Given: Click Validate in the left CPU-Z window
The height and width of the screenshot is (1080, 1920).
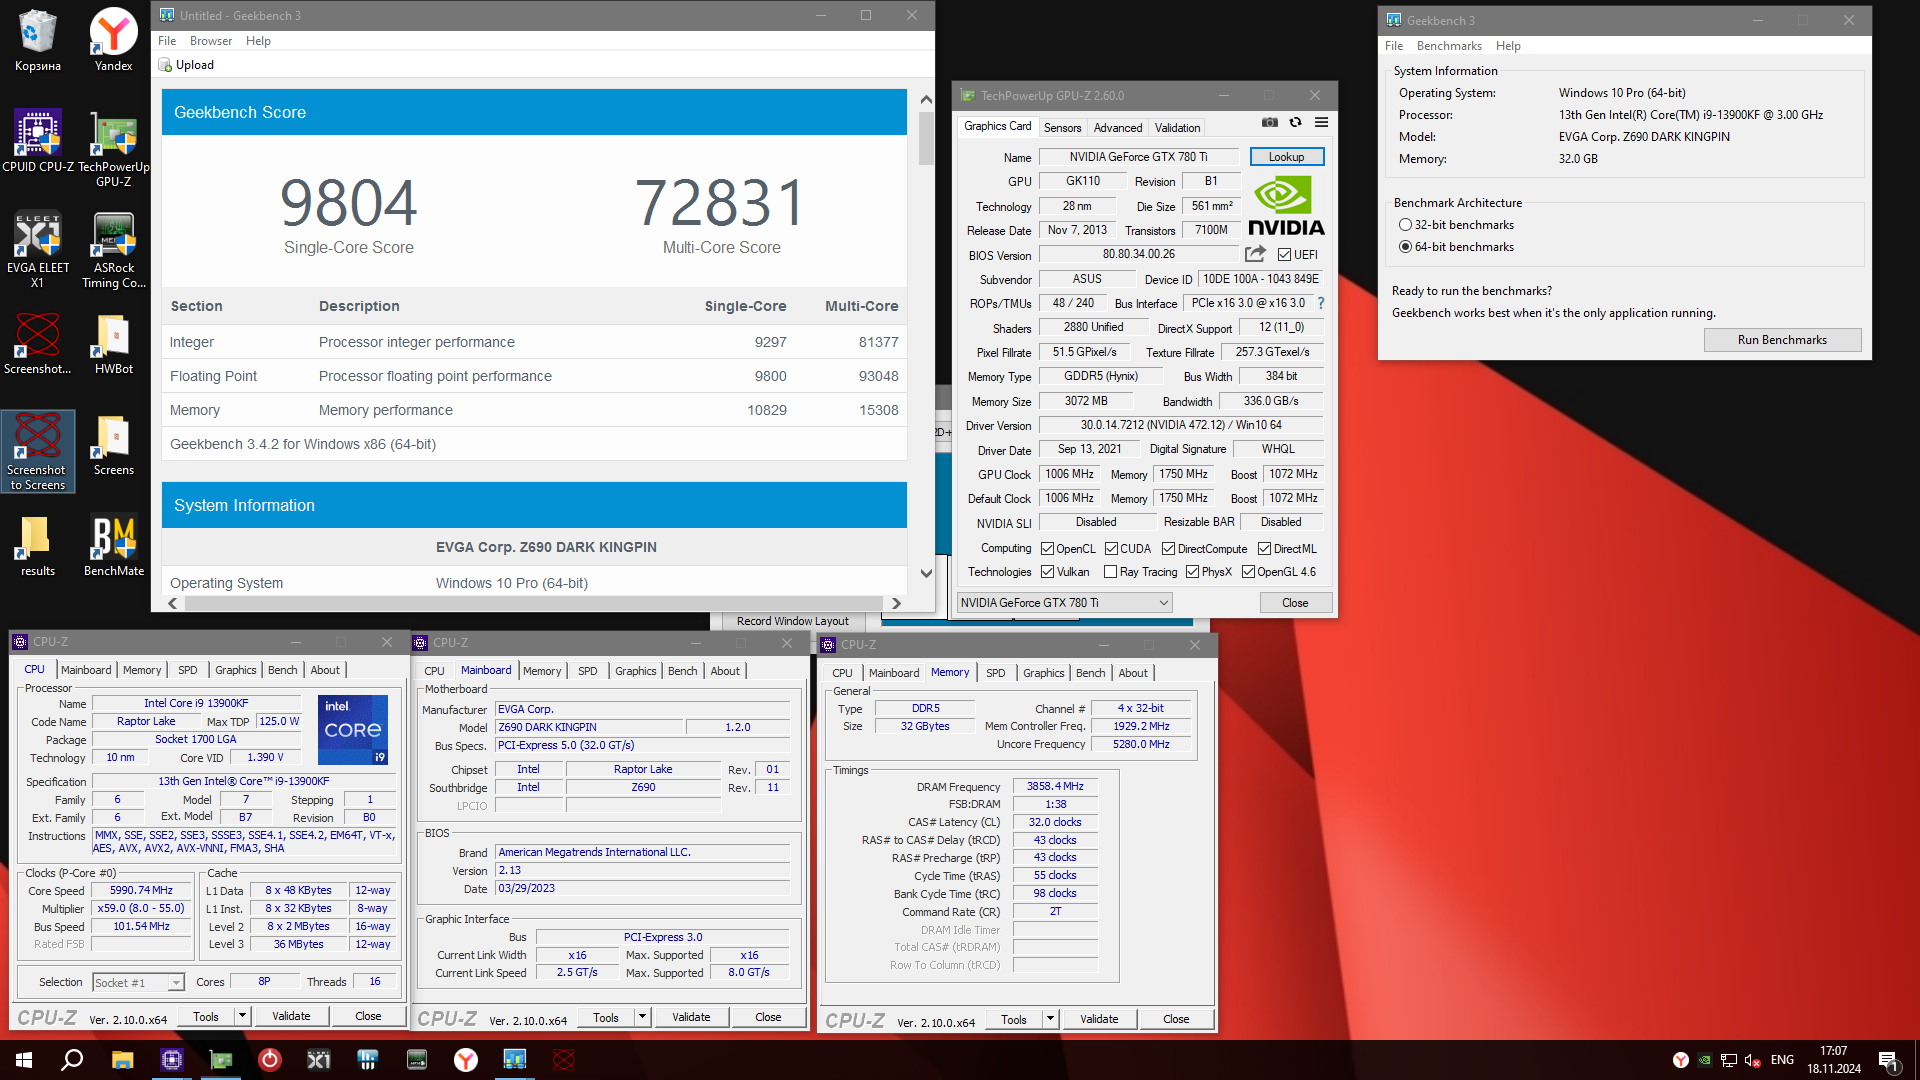Looking at the screenshot, I should pos(291,1016).
